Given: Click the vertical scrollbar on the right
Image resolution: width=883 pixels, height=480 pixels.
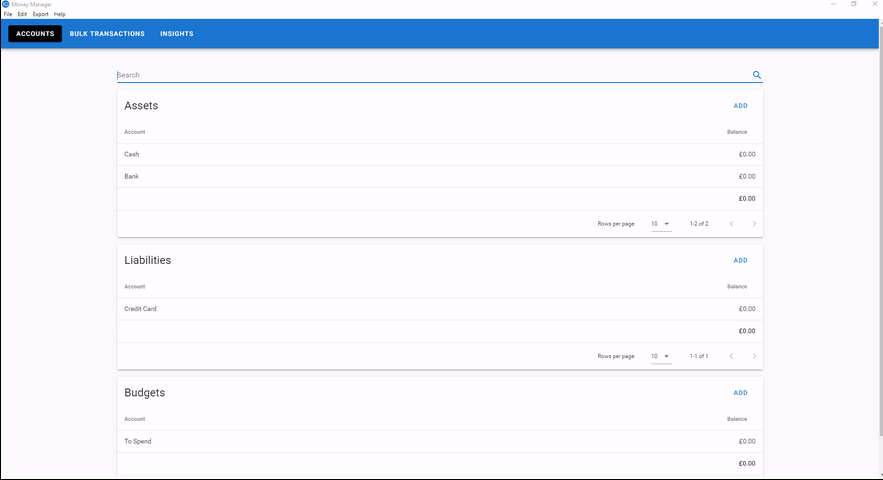Looking at the screenshot, I should (881, 230).
